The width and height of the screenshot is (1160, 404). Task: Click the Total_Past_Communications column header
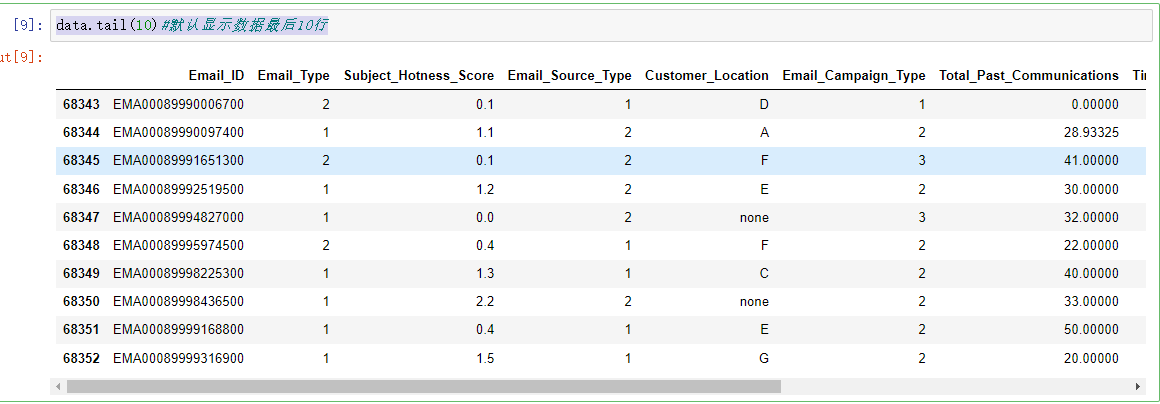[1028, 75]
